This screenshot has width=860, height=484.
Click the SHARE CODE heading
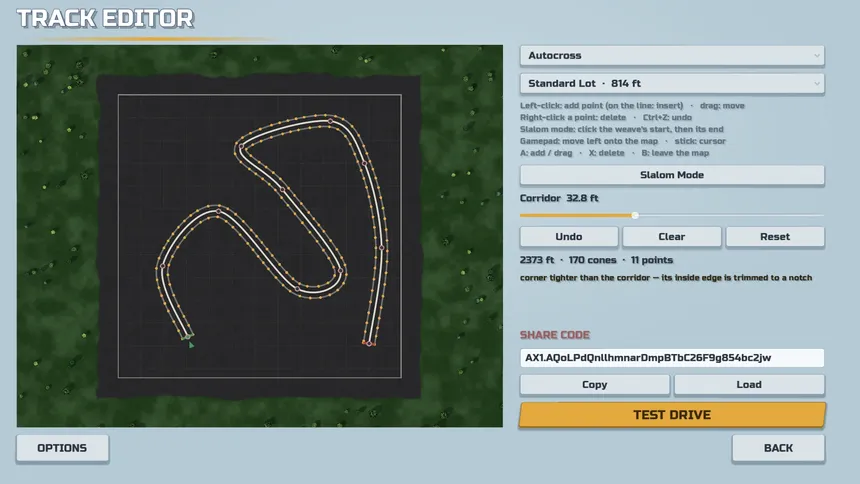pos(555,335)
